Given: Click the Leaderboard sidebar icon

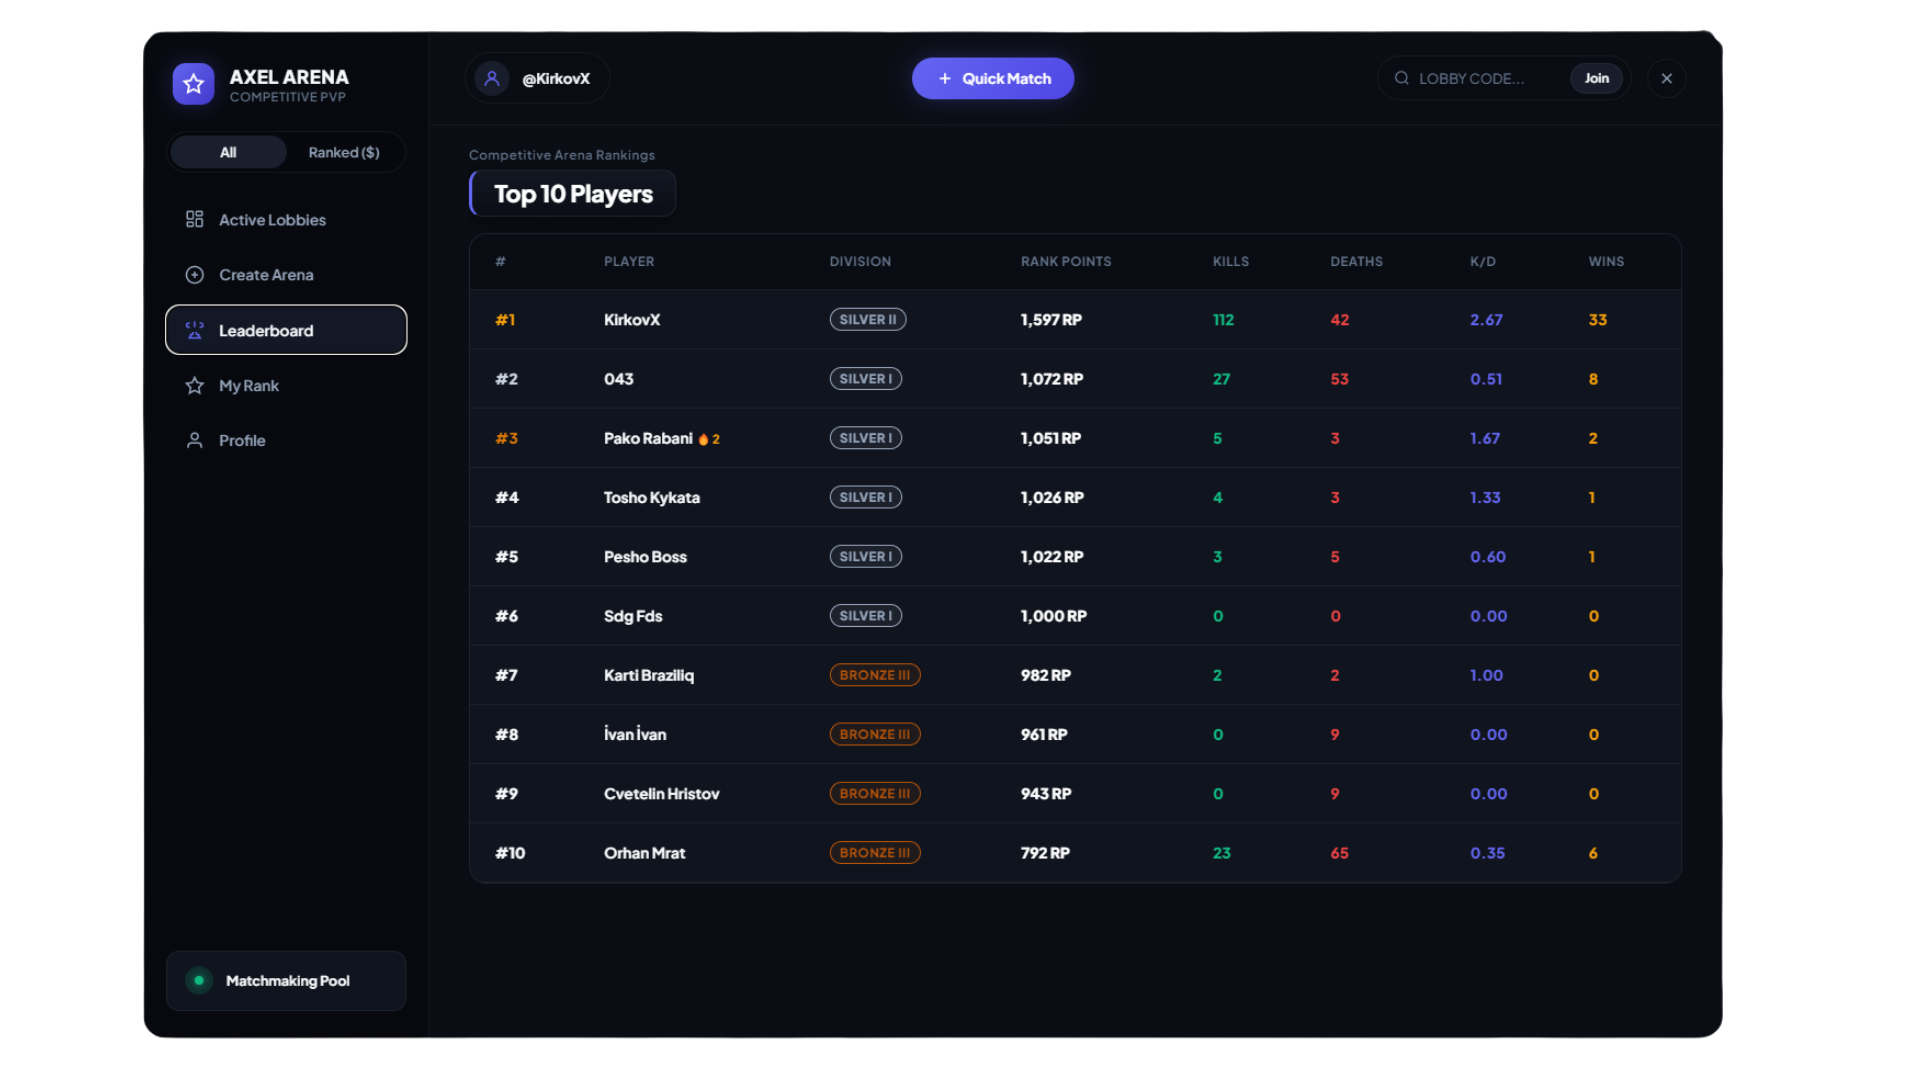Looking at the screenshot, I should [195, 330].
